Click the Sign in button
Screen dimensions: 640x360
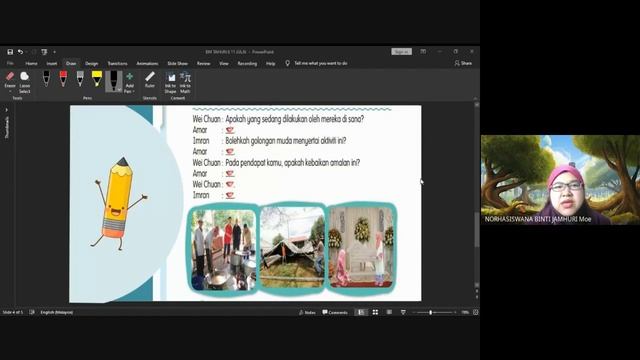coord(402,52)
